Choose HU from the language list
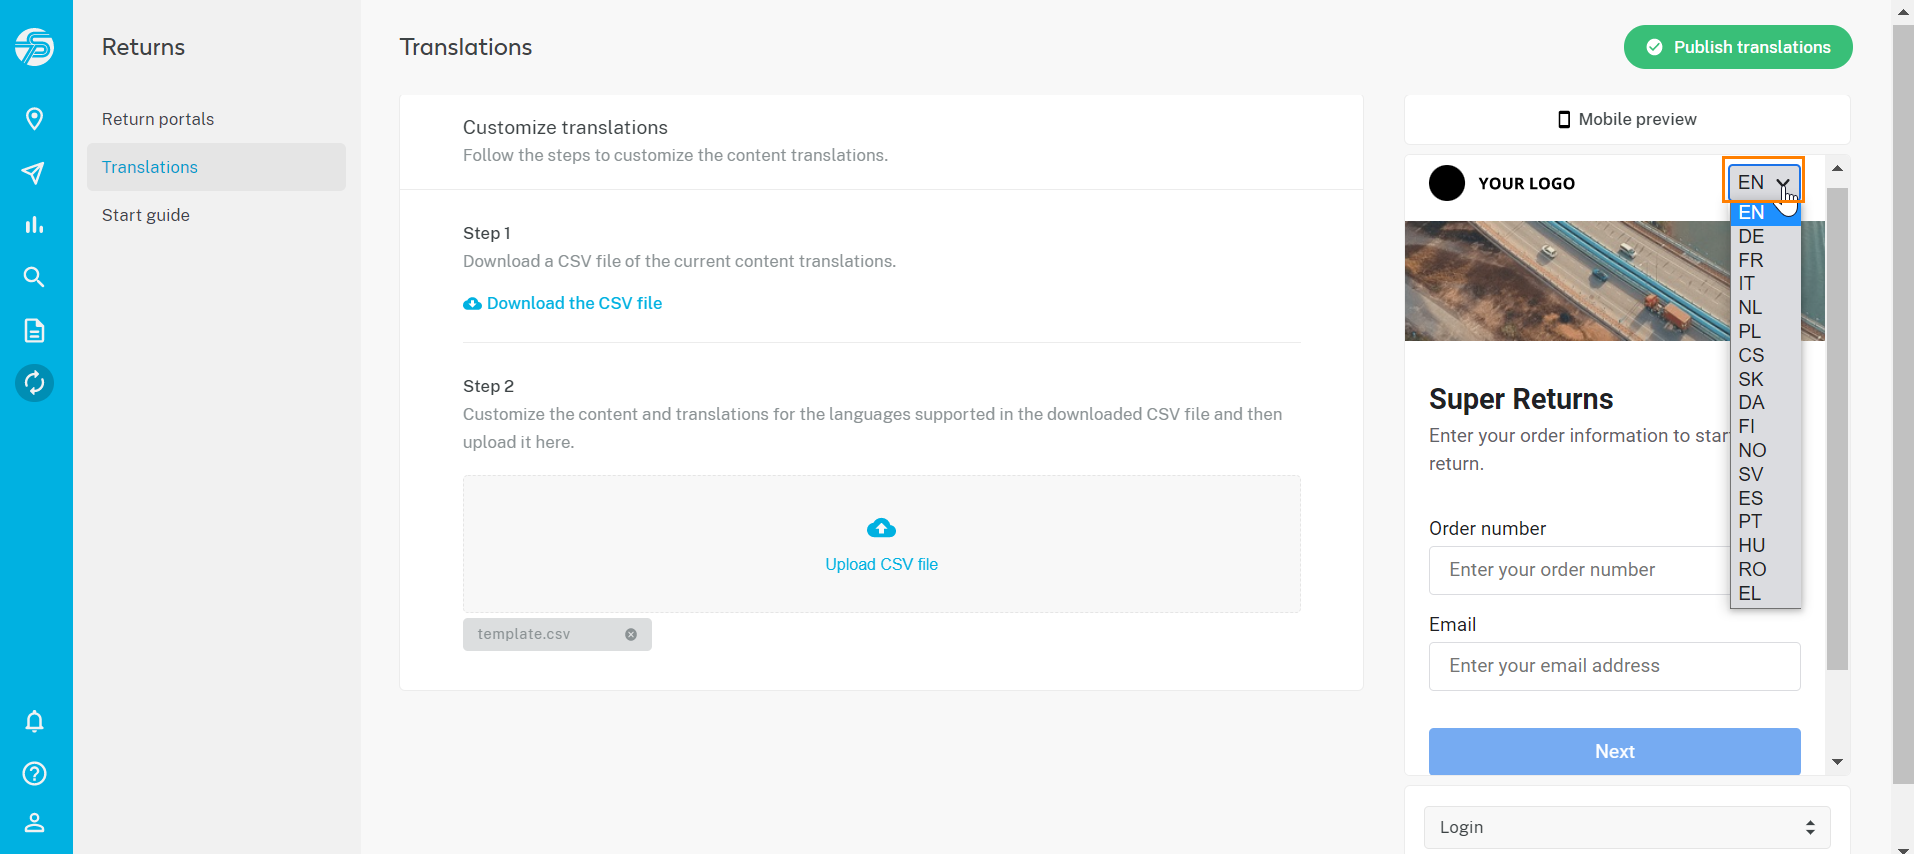The image size is (1914, 854). pos(1766,546)
